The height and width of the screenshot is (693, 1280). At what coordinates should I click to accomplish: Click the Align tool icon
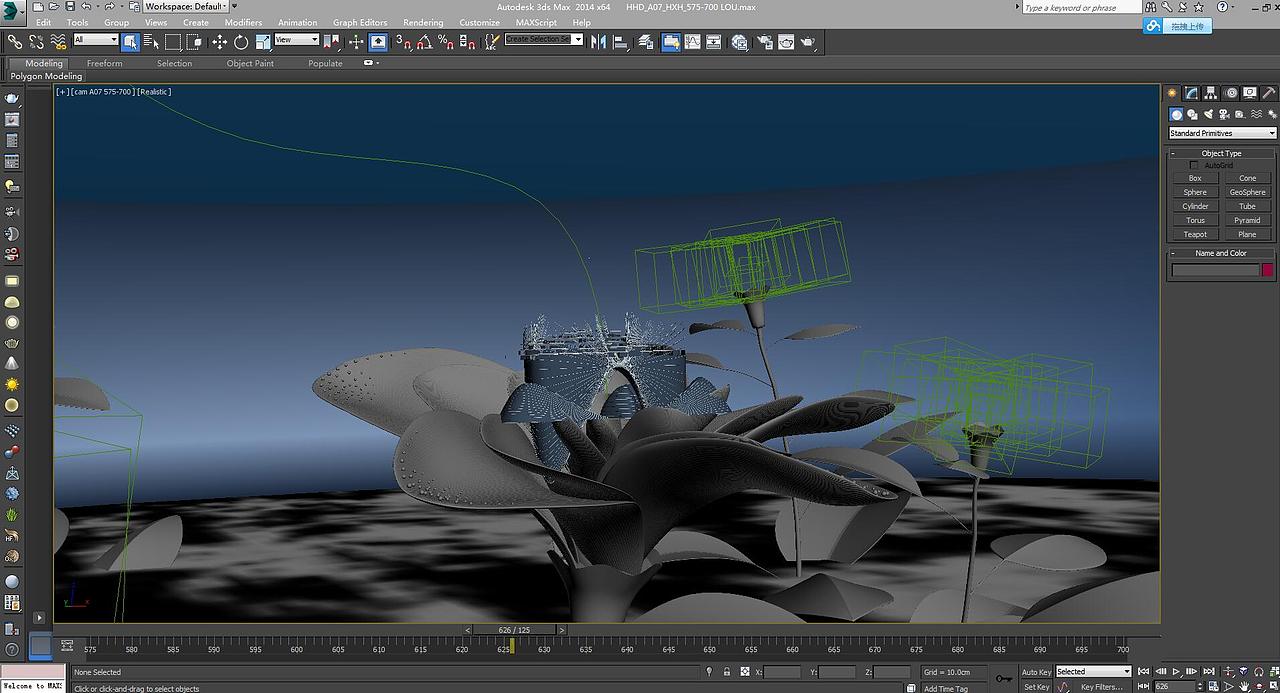(x=620, y=41)
